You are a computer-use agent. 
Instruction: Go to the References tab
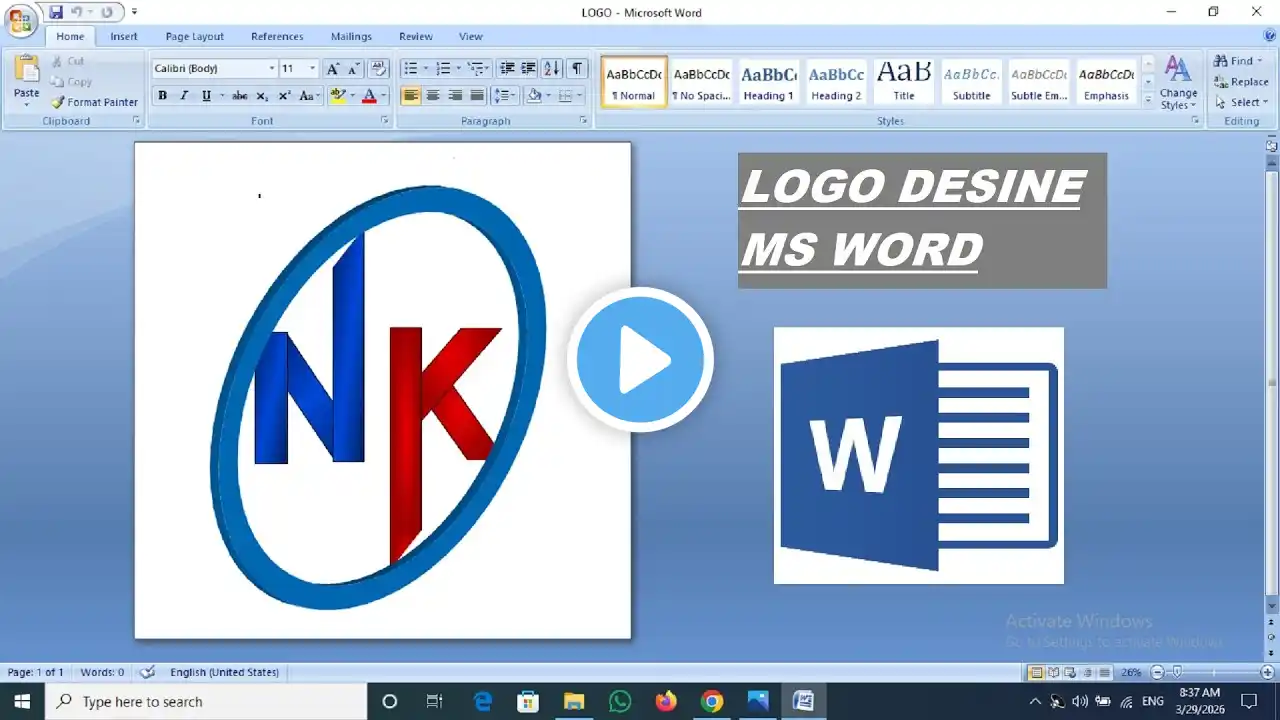pyautogui.click(x=277, y=36)
